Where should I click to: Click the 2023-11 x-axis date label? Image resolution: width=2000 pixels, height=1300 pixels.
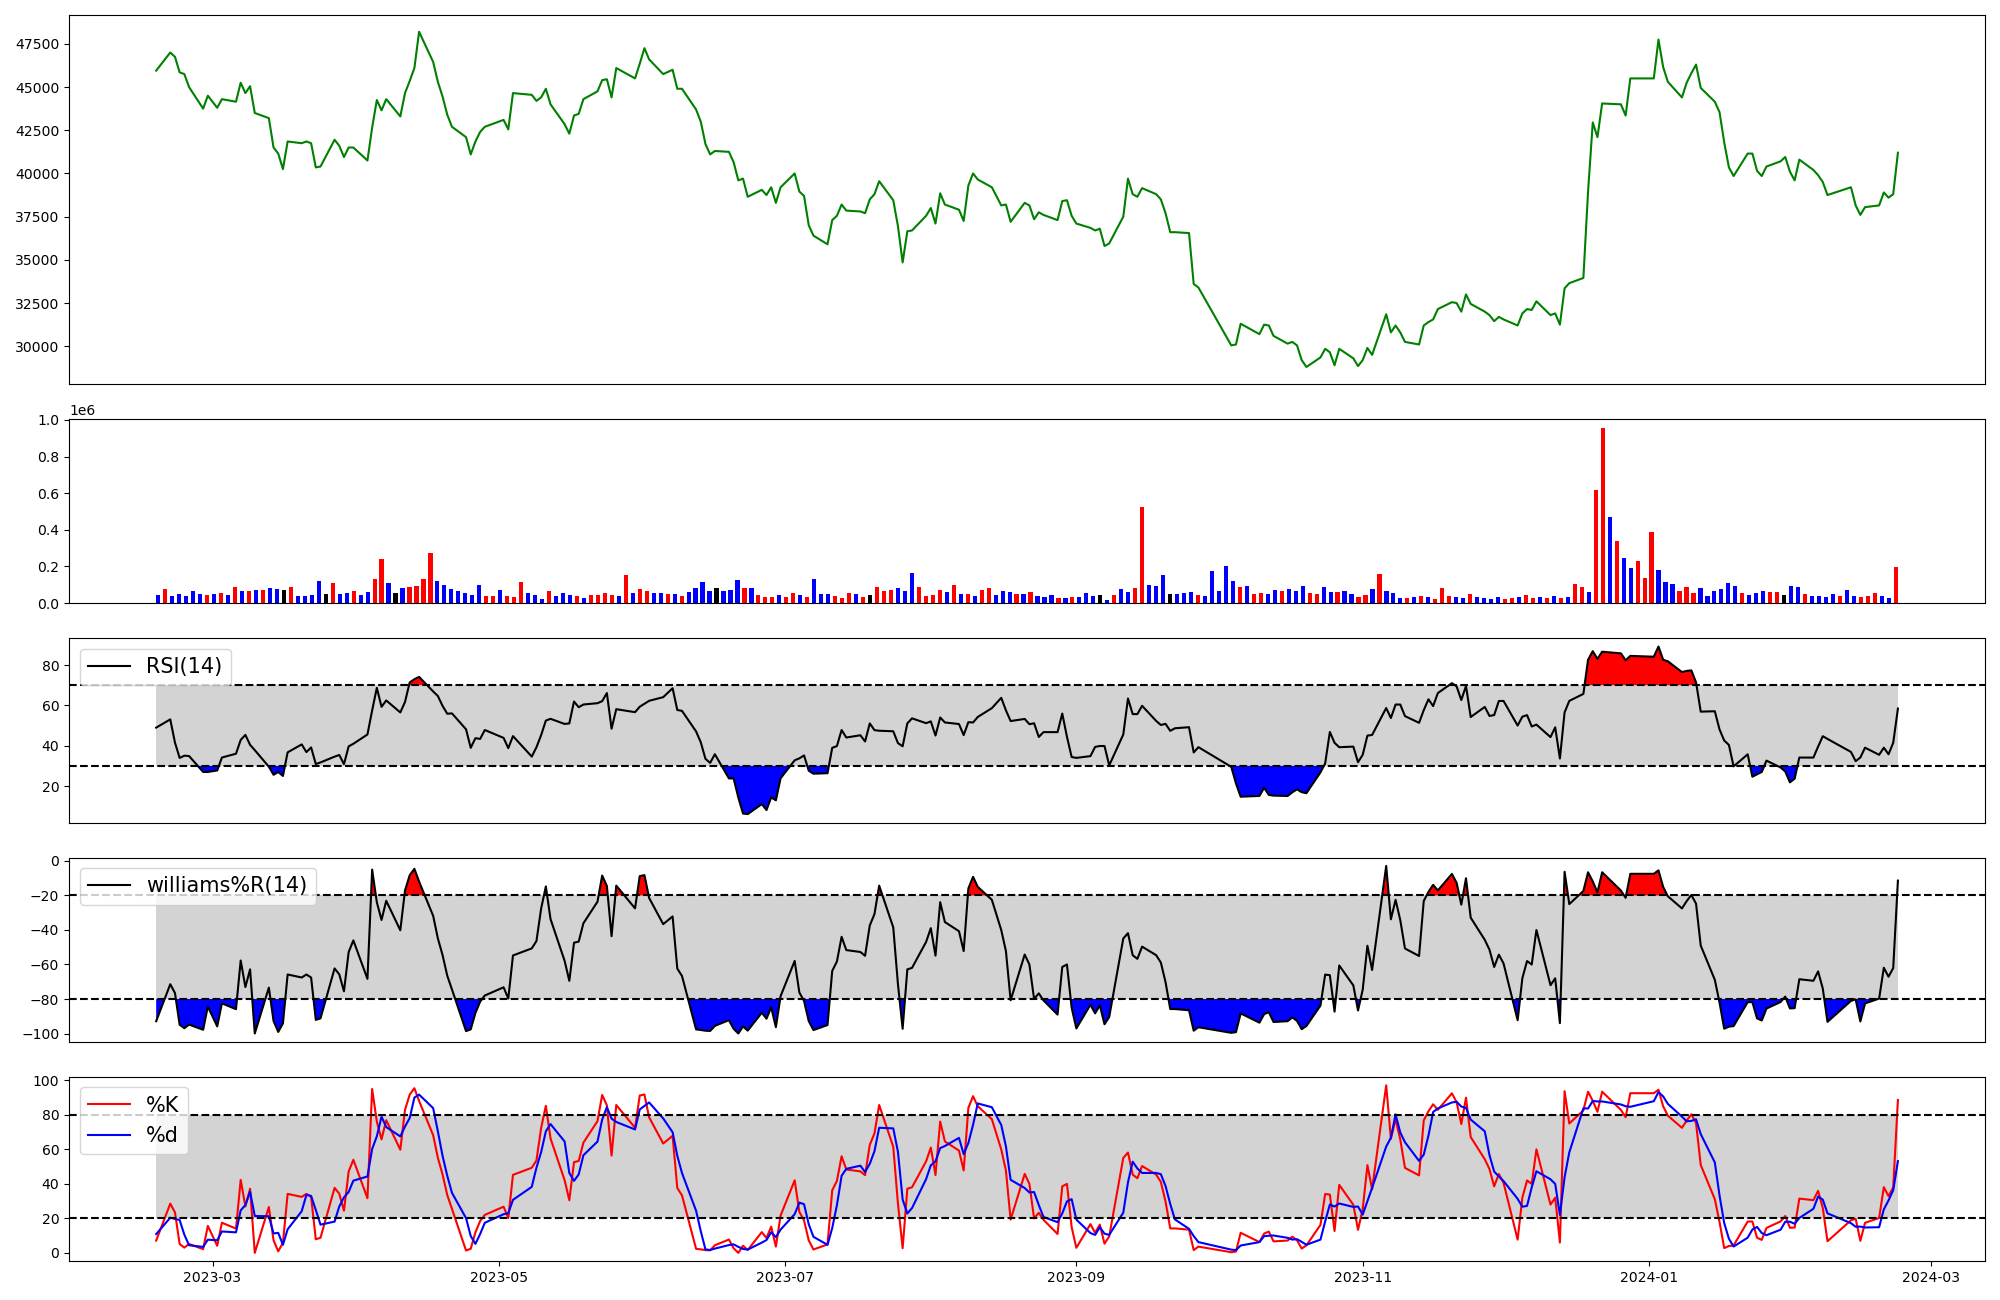click(1363, 1277)
